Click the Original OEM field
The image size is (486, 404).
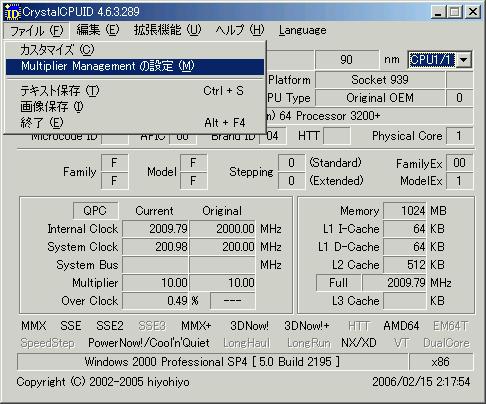(380, 98)
